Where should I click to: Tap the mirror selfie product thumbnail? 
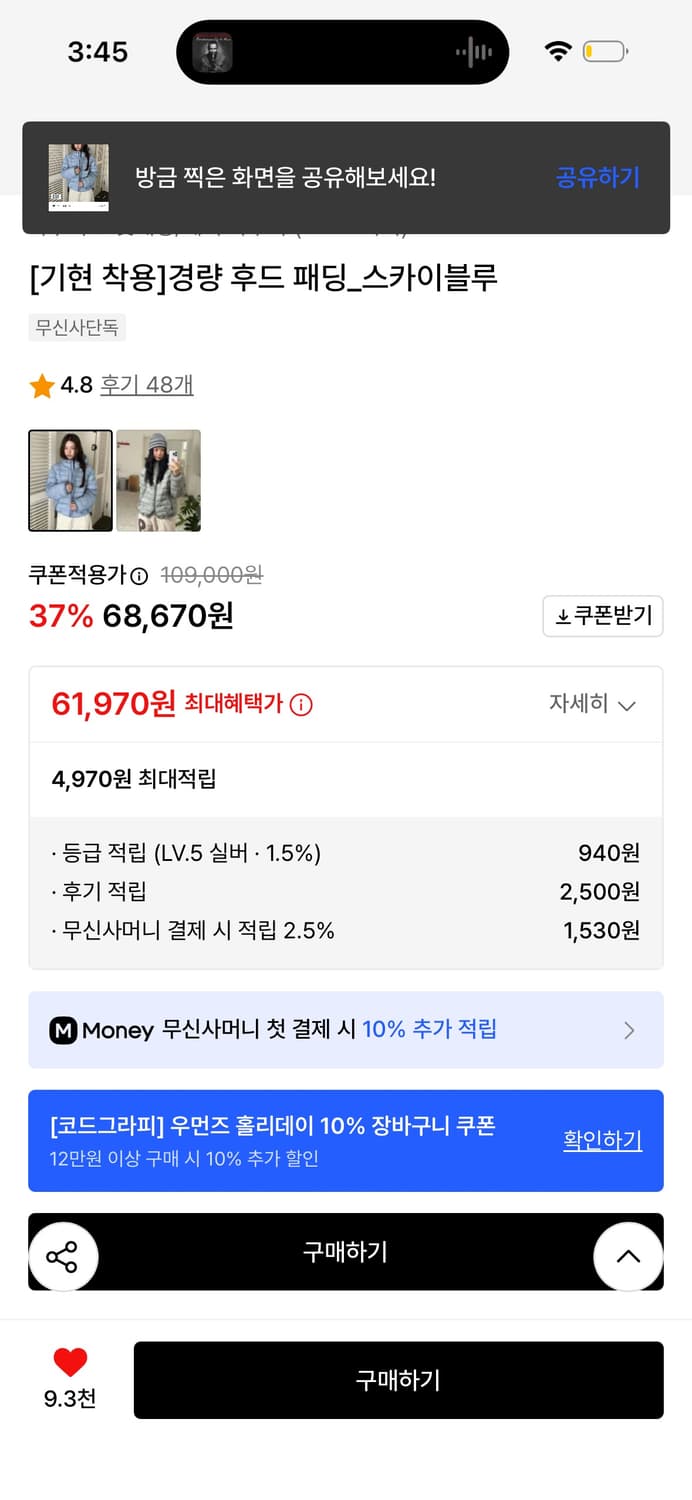158,480
